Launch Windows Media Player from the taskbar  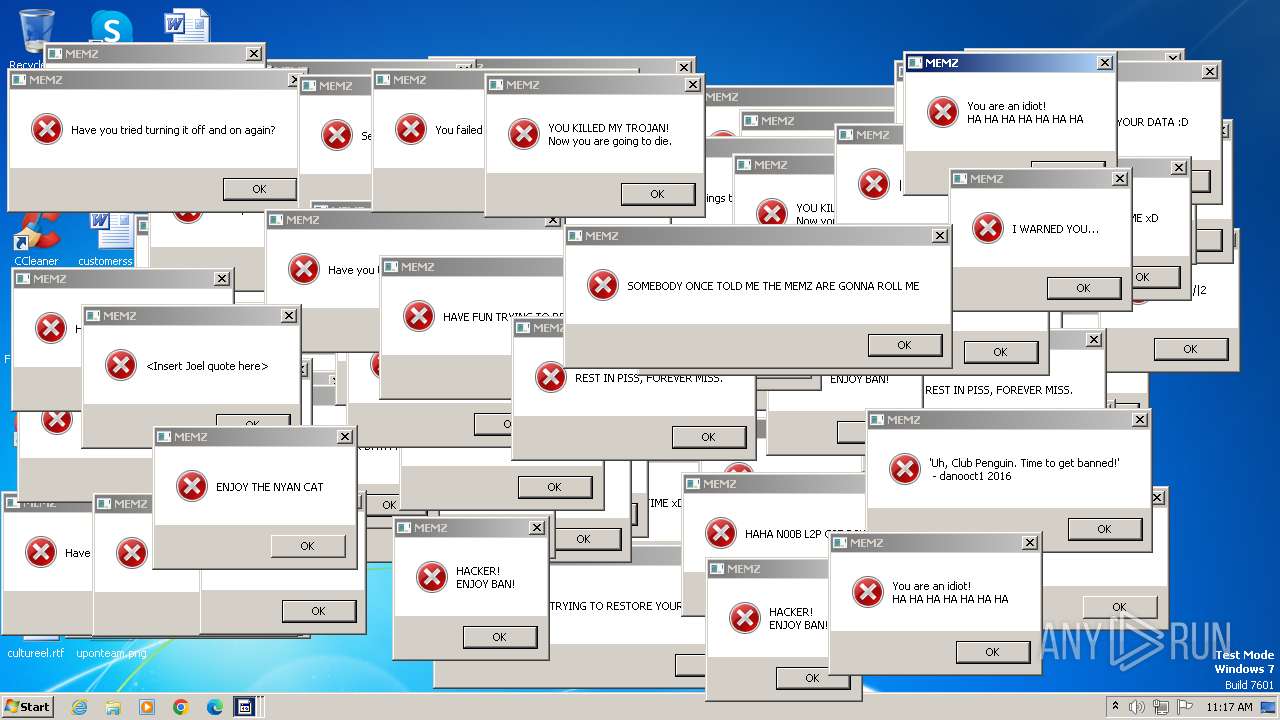pyautogui.click(x=147, y=707)
